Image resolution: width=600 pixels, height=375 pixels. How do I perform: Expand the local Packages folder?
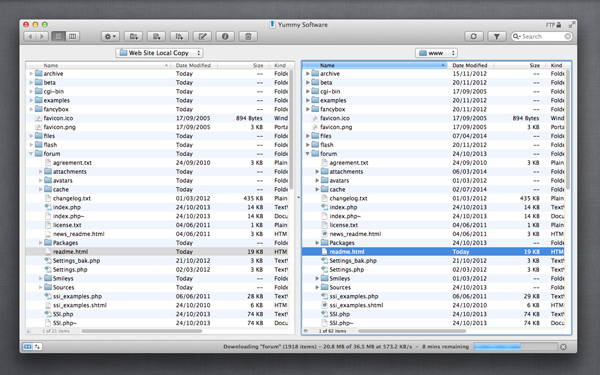[x=41, y=243]
